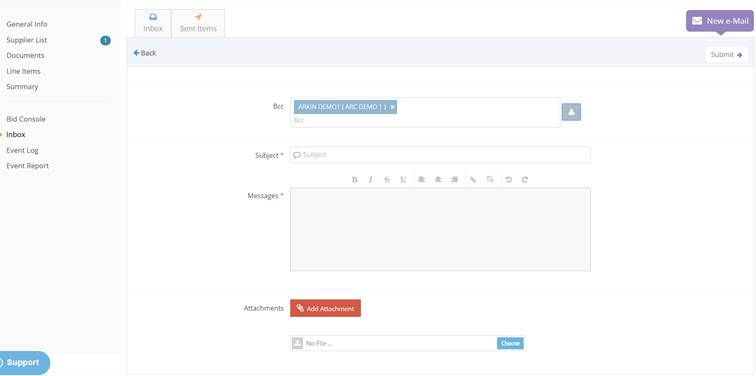Open Event Report in sidebar

point(27,166)
